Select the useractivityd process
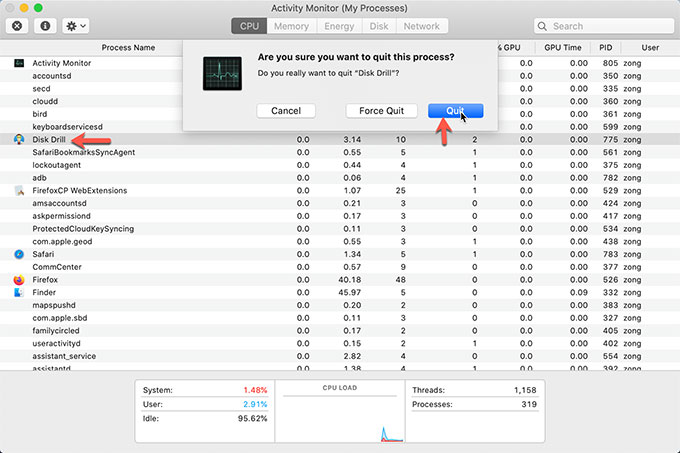The width and height of the screenshot is (680, 453). pos(56,343)
